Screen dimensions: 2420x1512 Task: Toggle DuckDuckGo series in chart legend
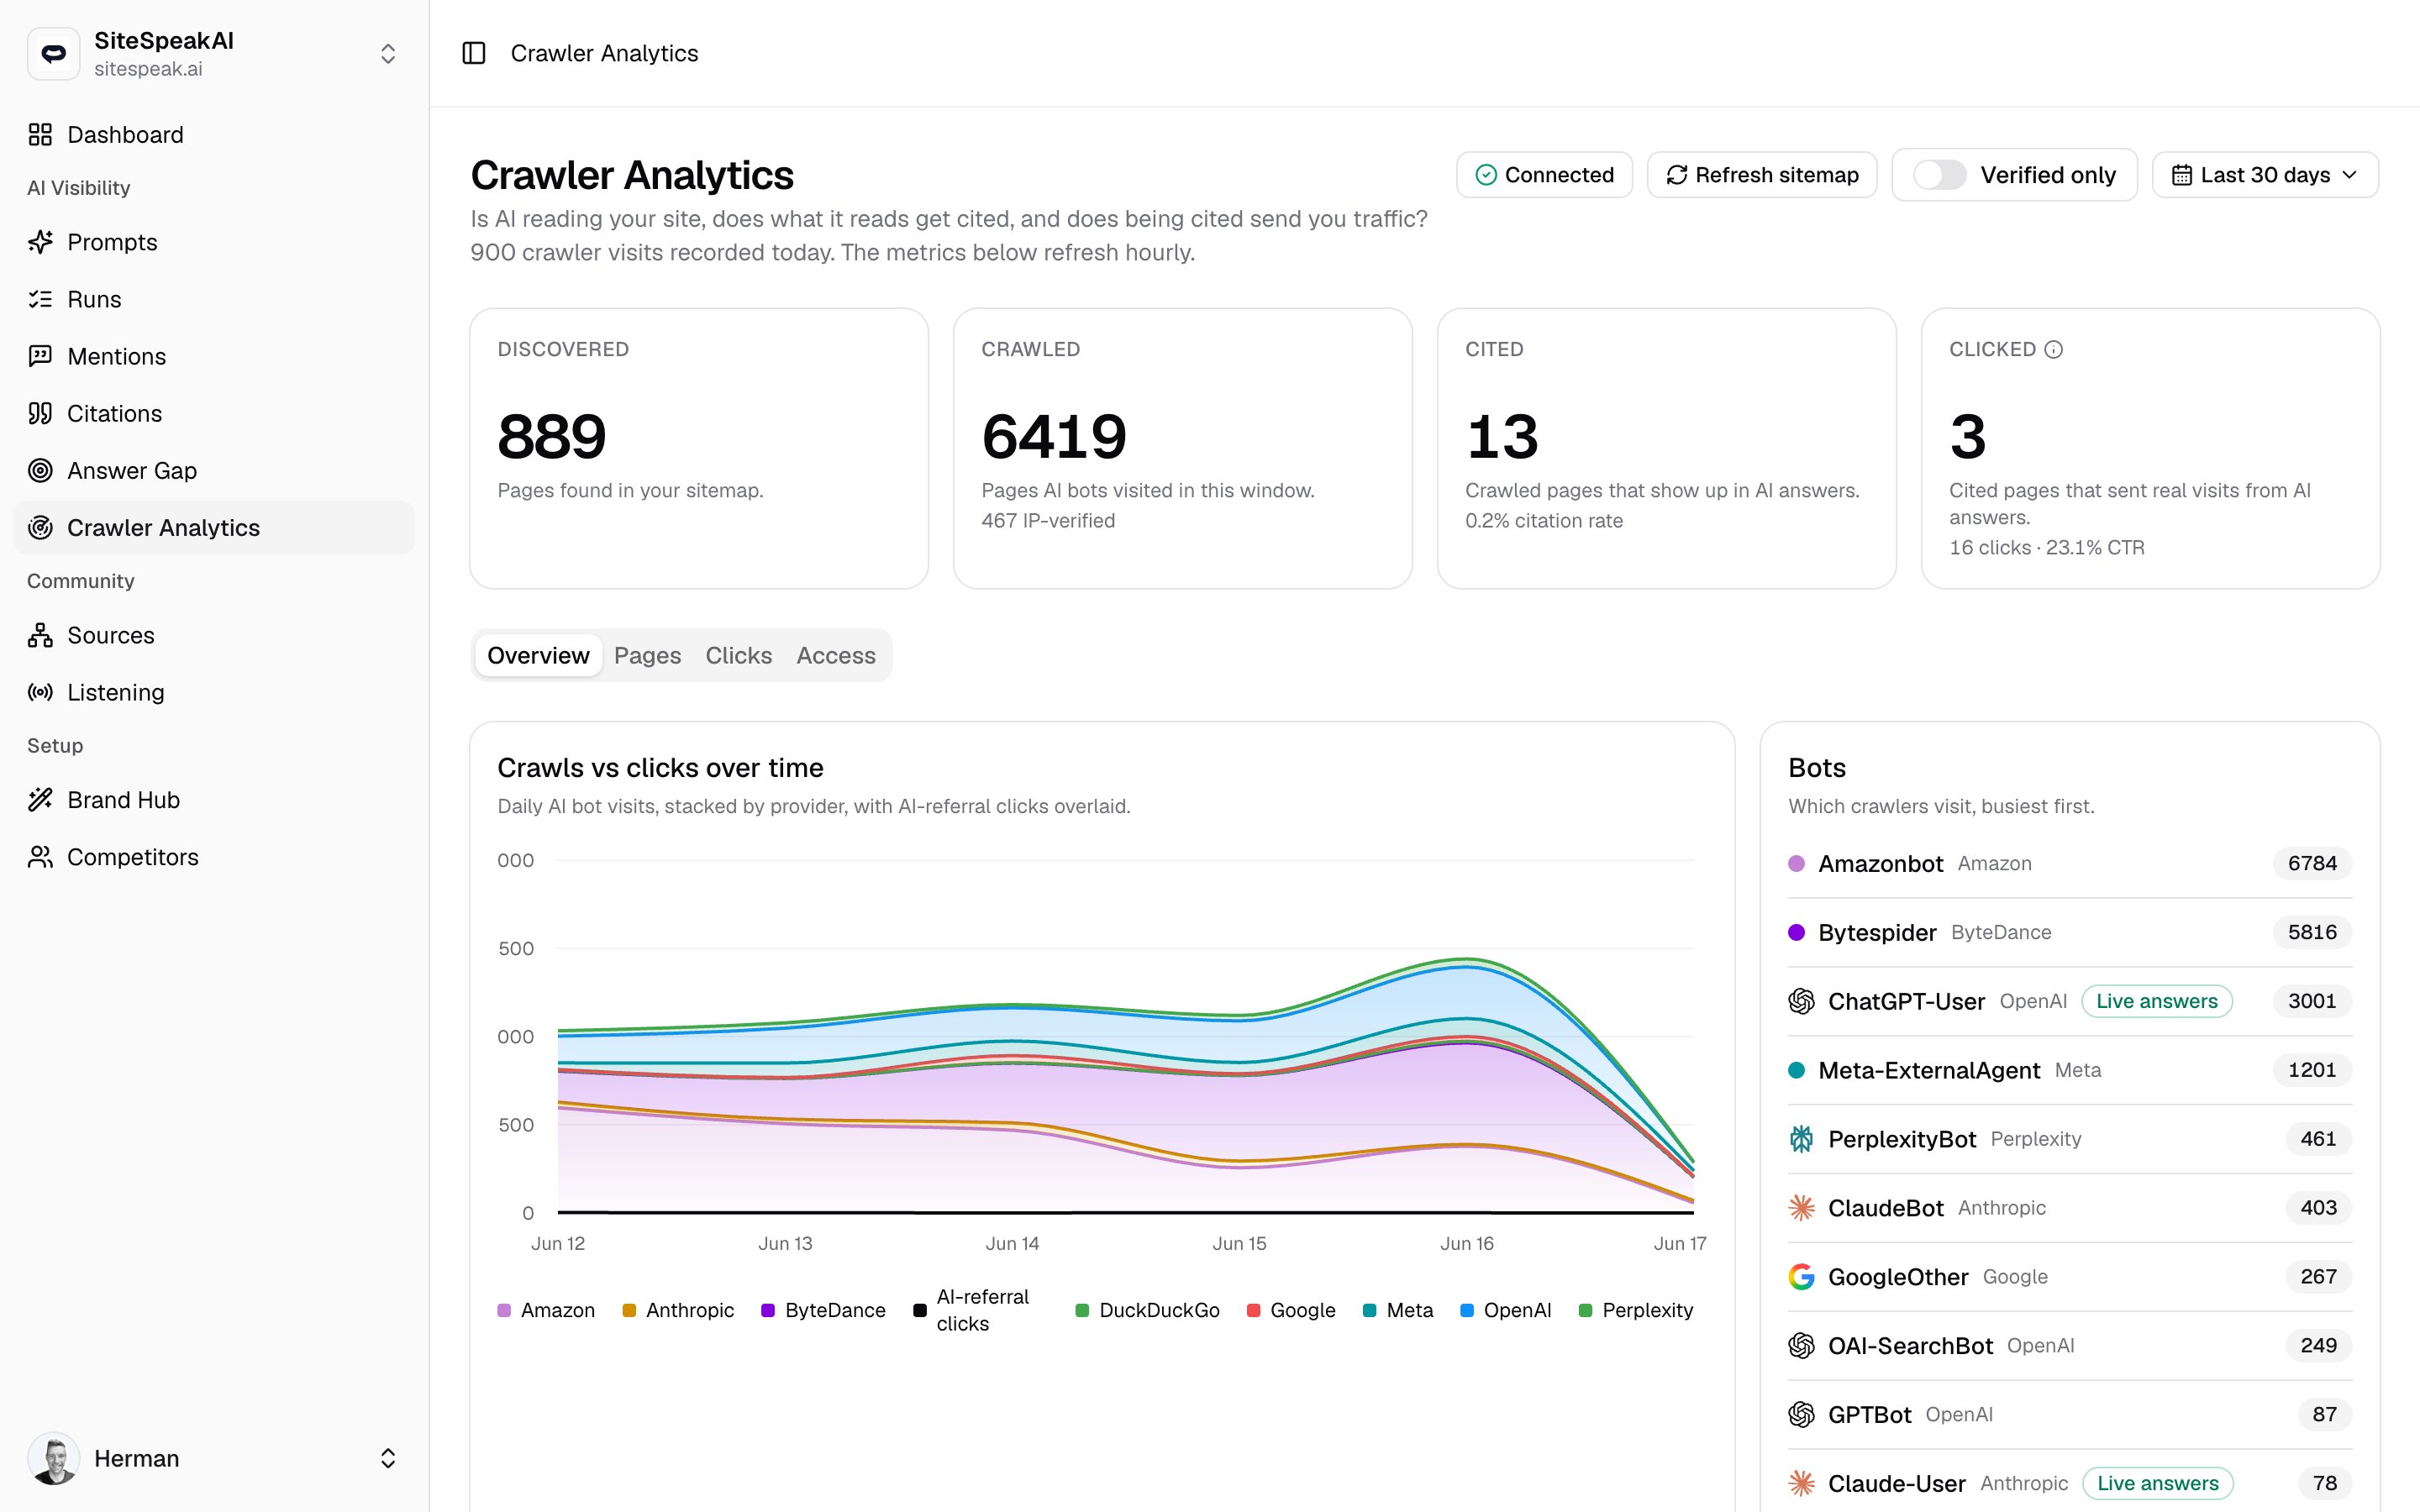tap(1148, 1310)
